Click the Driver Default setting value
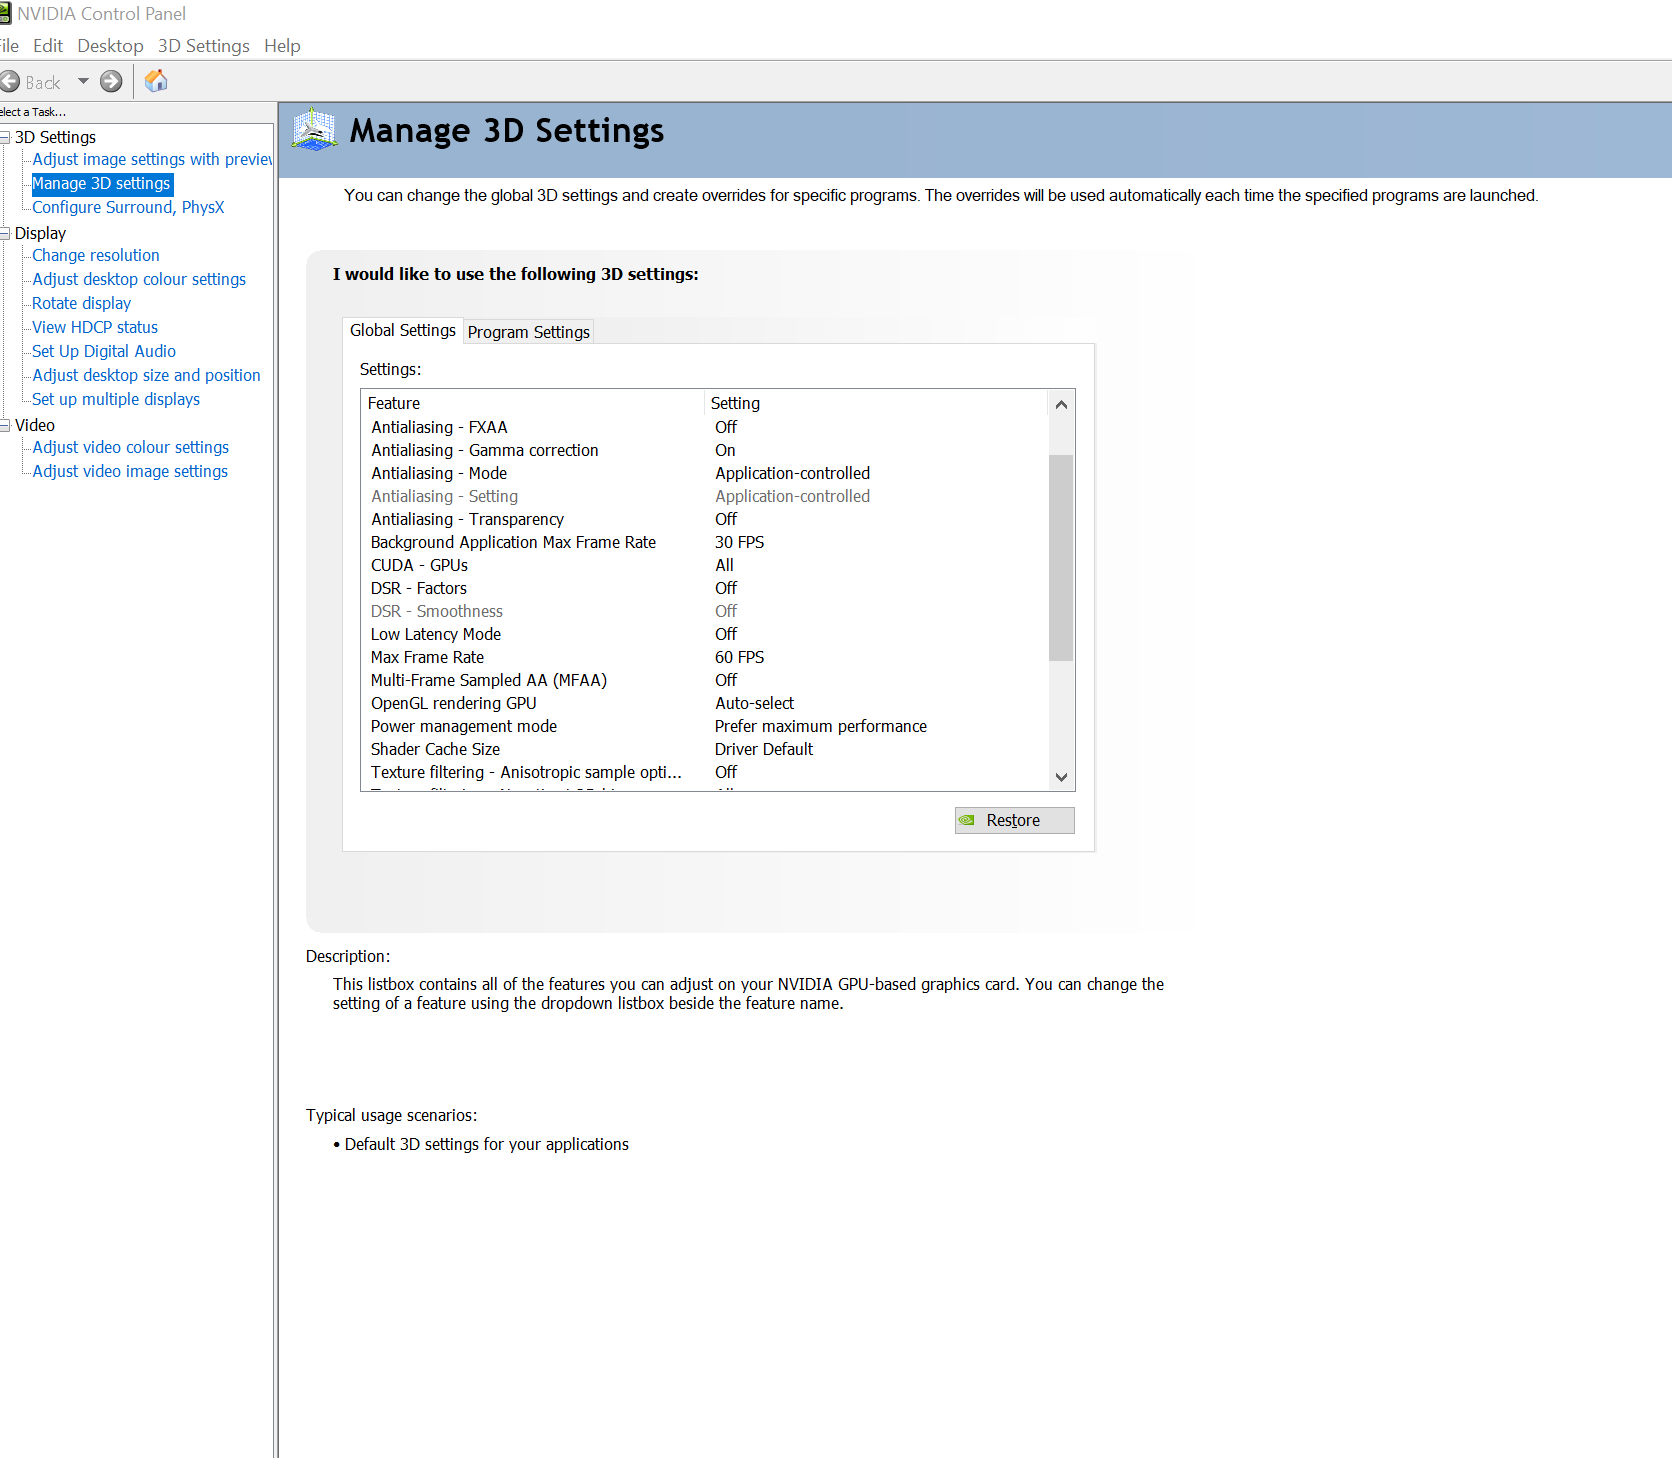Viewport: 1672px width, 1458px height. tap(763, 749)
